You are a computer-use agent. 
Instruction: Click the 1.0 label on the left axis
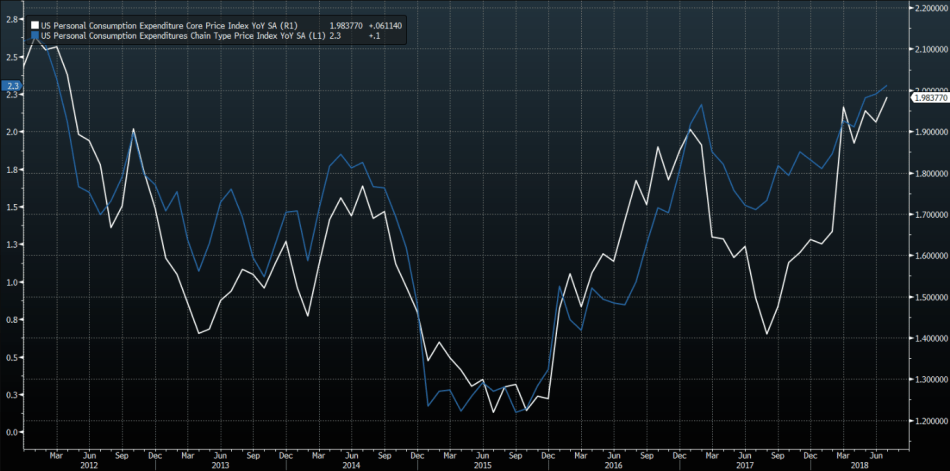pos(11,282)
